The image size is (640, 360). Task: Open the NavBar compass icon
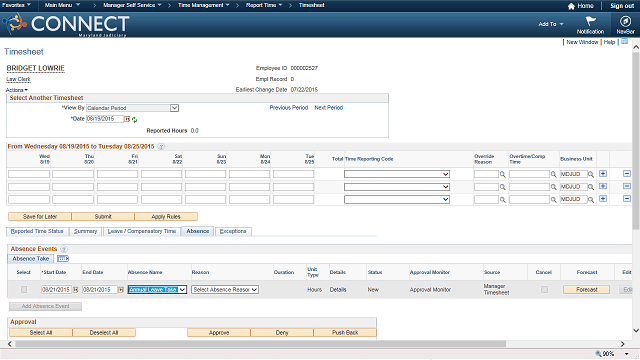tap(625, 21)
